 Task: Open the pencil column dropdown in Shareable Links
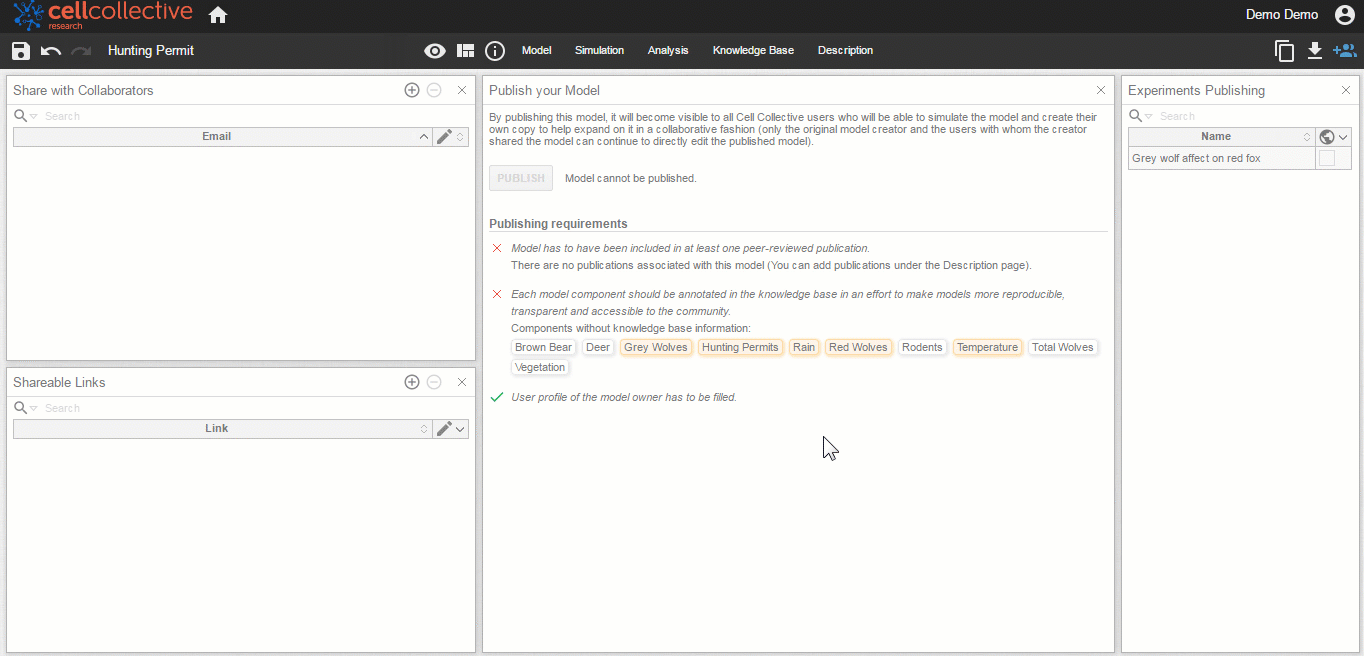click(x=460, y=429)
